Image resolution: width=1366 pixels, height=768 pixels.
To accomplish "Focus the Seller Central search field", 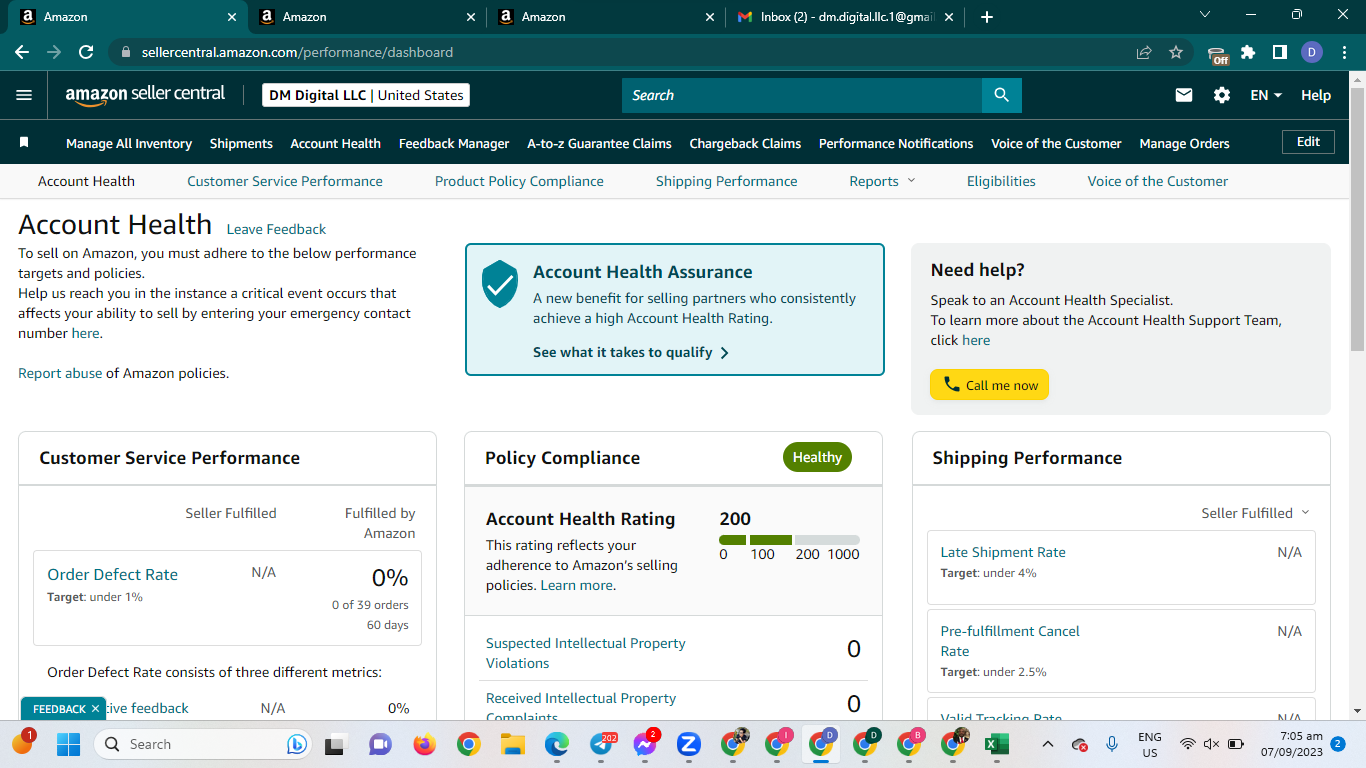I will click(x=802, y=95).
